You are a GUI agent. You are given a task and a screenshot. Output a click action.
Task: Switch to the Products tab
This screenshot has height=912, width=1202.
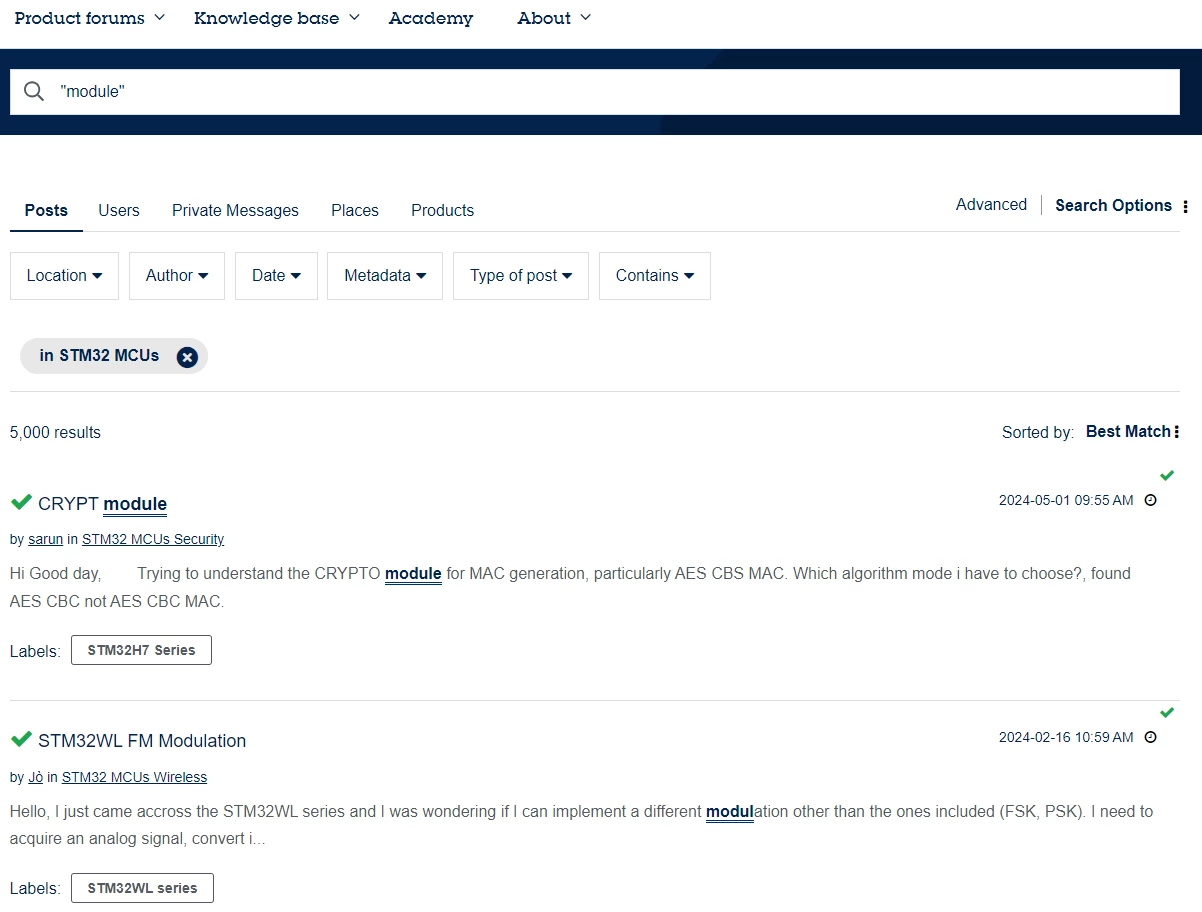[x=442, y=211]
